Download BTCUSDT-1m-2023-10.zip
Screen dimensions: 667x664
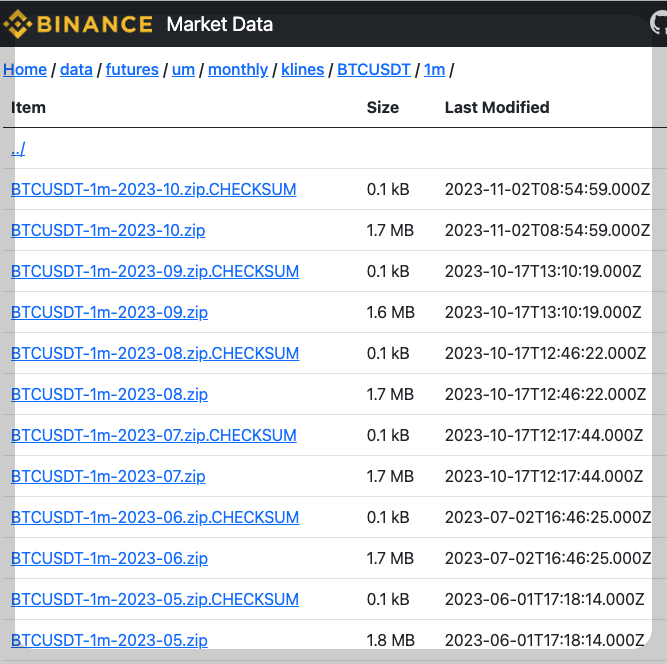[x=108, y=230]
